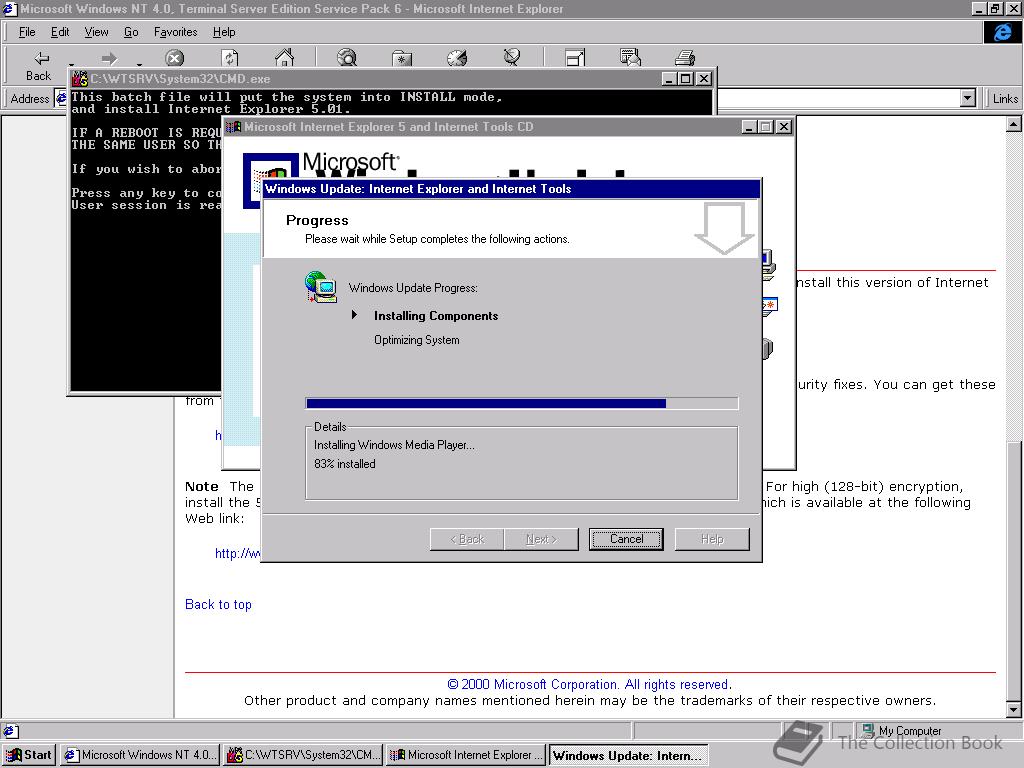Click the Internet Explorer logo in the menu bar corner
The image size is (1024, 768).
pos(1002,32)
